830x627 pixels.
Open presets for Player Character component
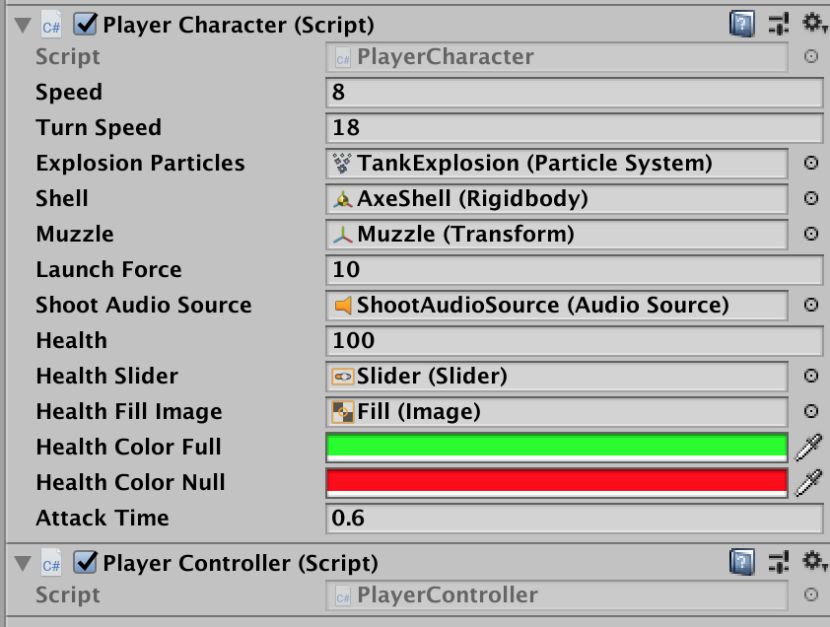(x=779, y=24)
